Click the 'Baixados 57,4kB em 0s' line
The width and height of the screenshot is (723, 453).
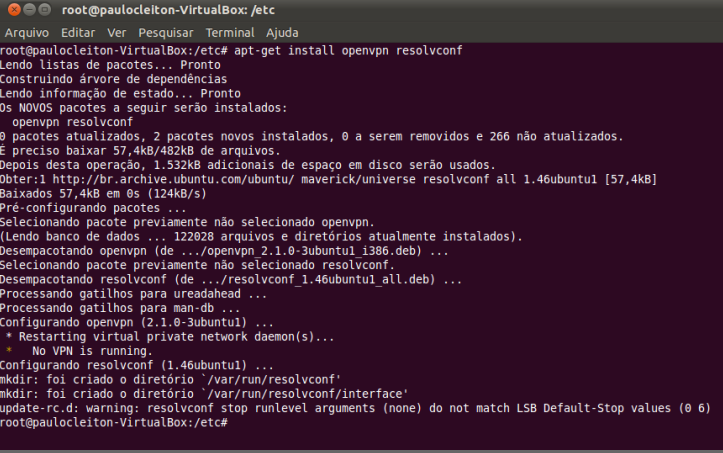[102, 193]
